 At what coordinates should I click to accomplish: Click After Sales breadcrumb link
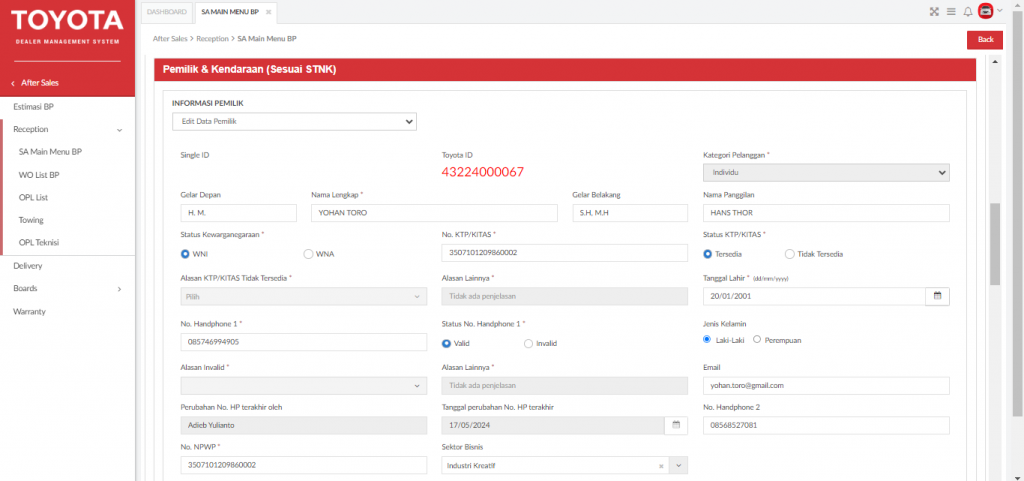click(x=170, y=39)
